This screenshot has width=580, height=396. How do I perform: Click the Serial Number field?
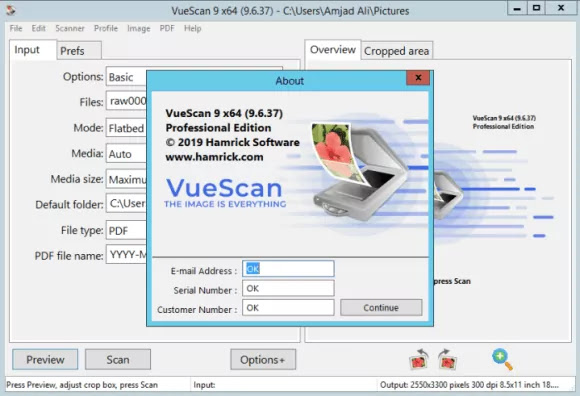click(288, 288)
